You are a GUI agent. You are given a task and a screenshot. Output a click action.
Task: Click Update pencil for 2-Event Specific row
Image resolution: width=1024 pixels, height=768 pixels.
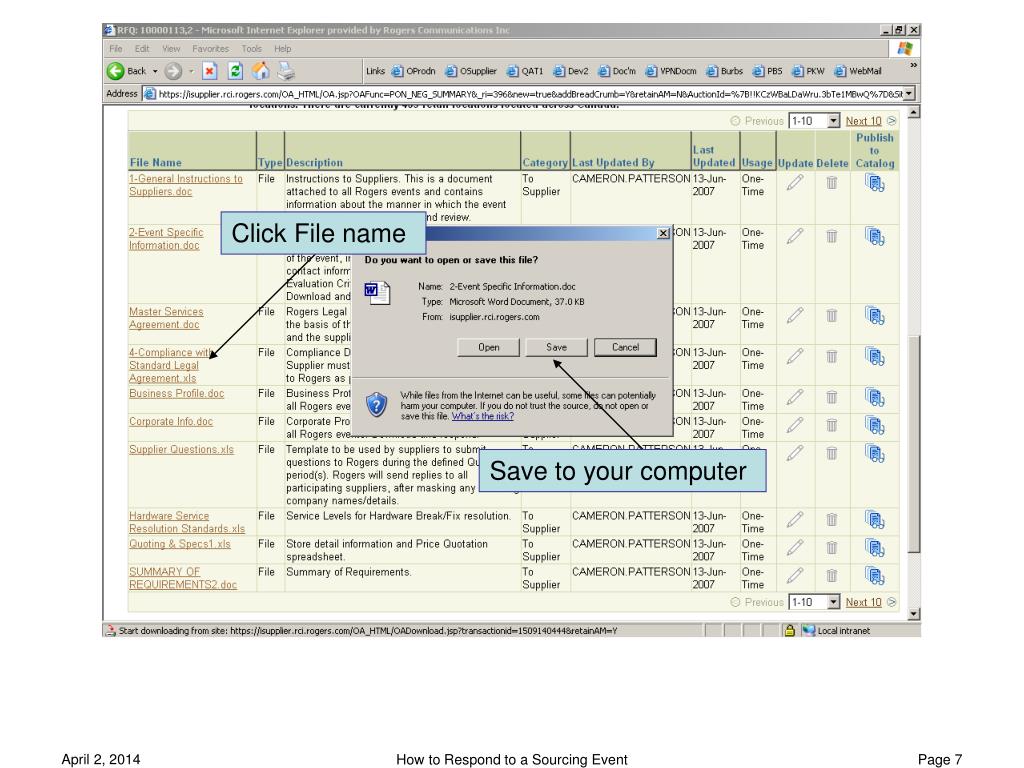[795, 236]
